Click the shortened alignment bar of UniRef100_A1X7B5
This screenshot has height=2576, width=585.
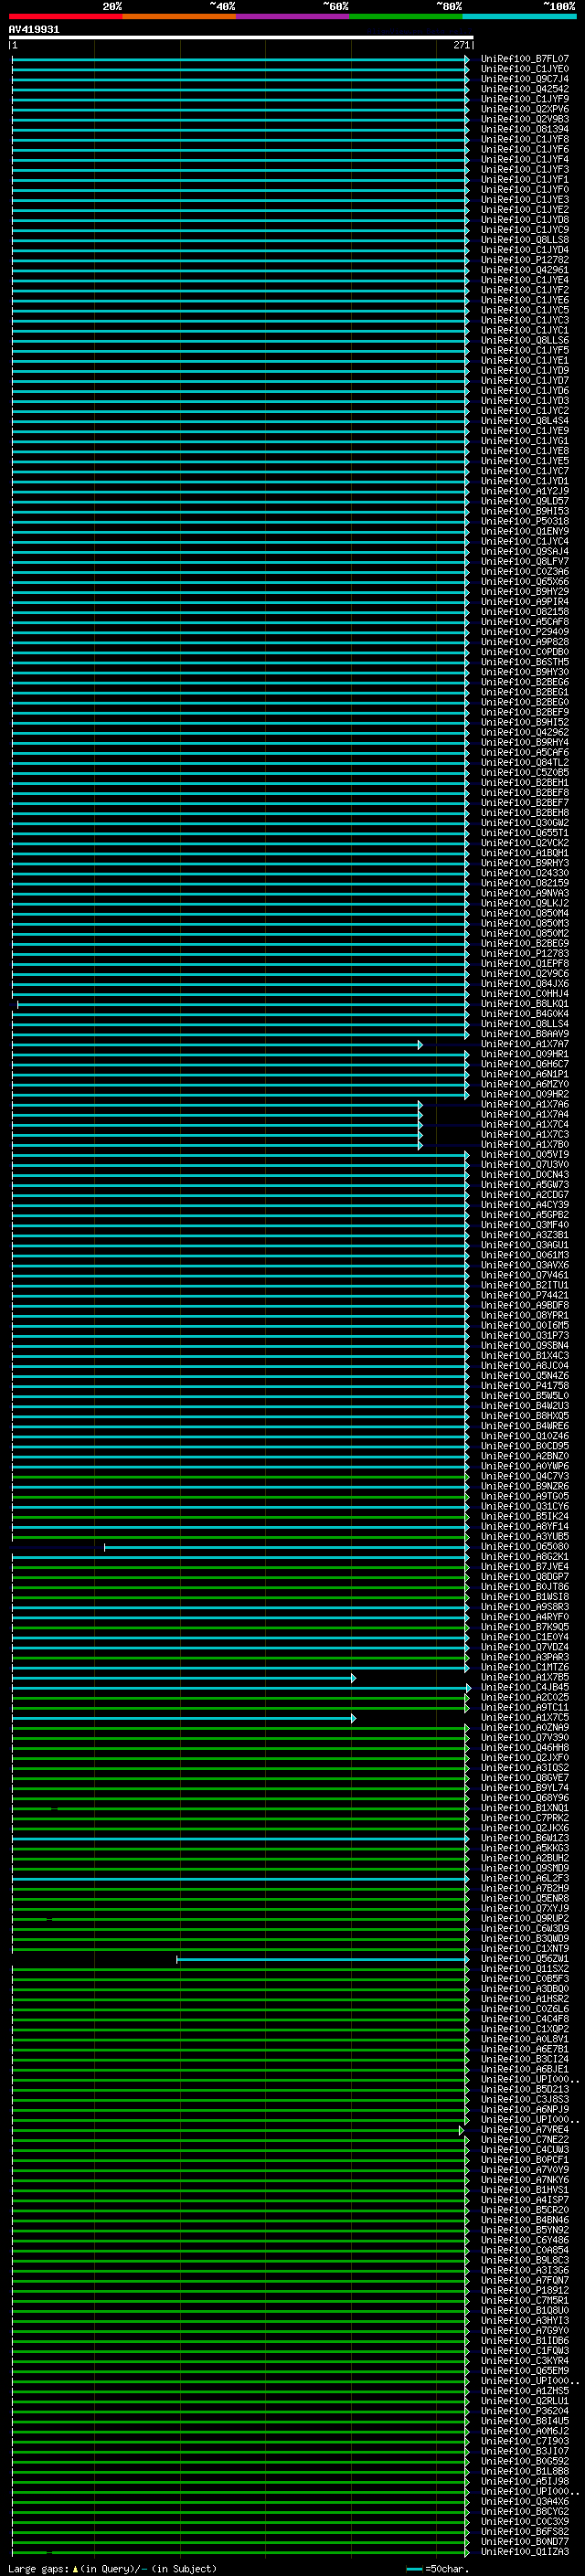click(x=184, y=1678)
